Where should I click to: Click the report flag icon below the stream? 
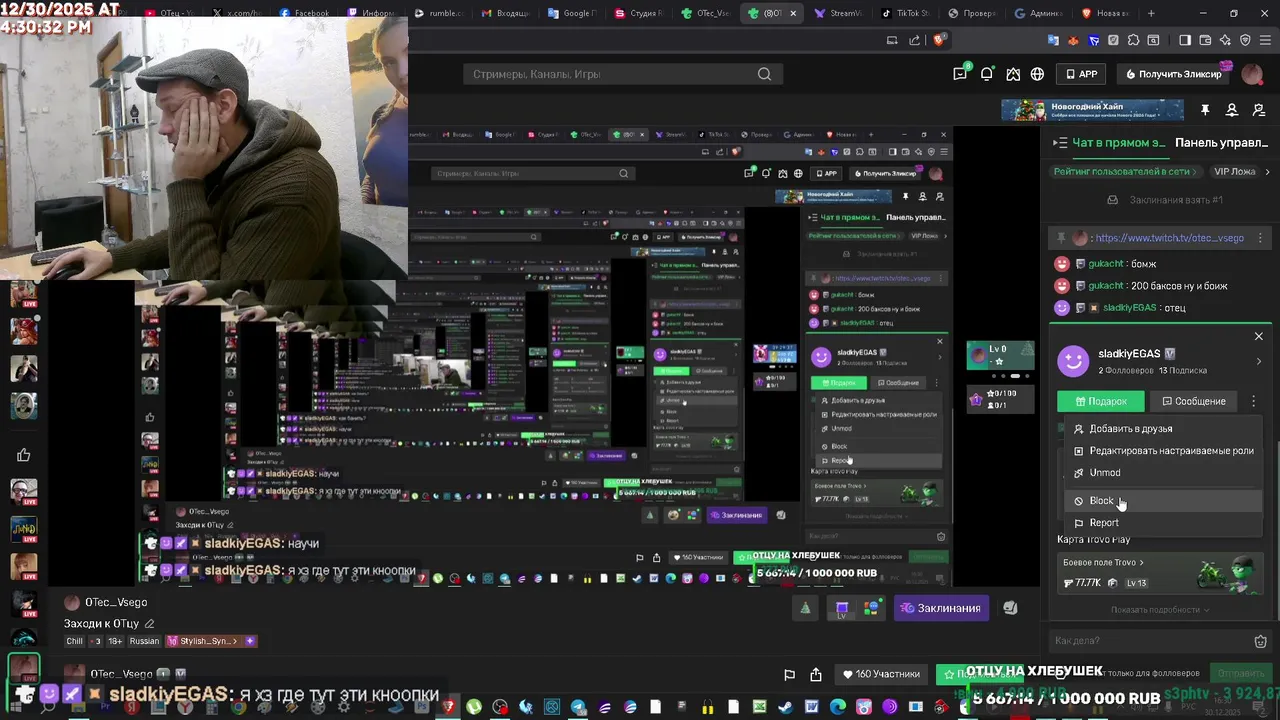click(789, 674)
